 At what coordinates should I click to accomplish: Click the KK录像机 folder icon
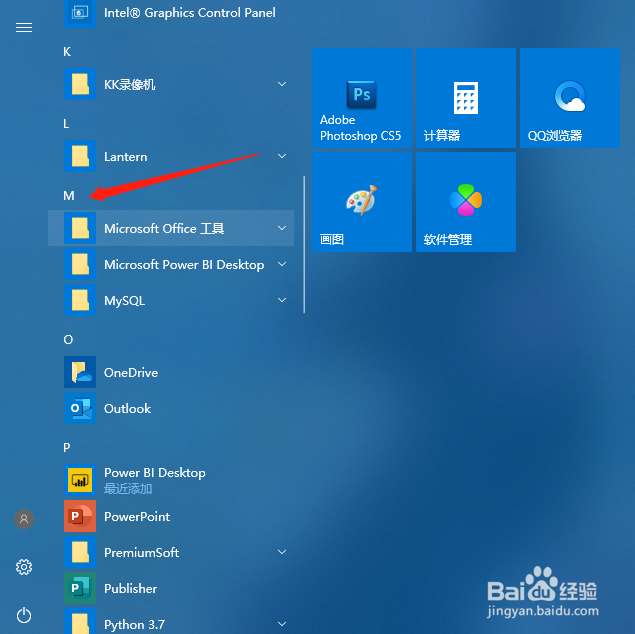(x=80, y=84)
